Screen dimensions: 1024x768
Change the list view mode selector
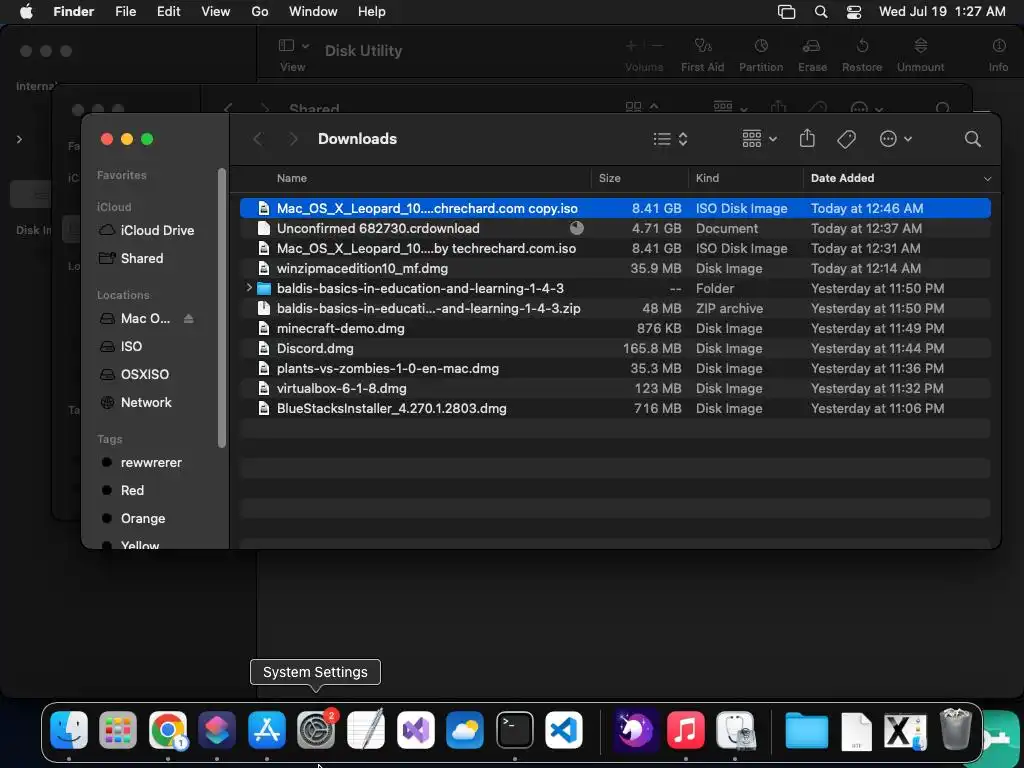tap(670, 139)
